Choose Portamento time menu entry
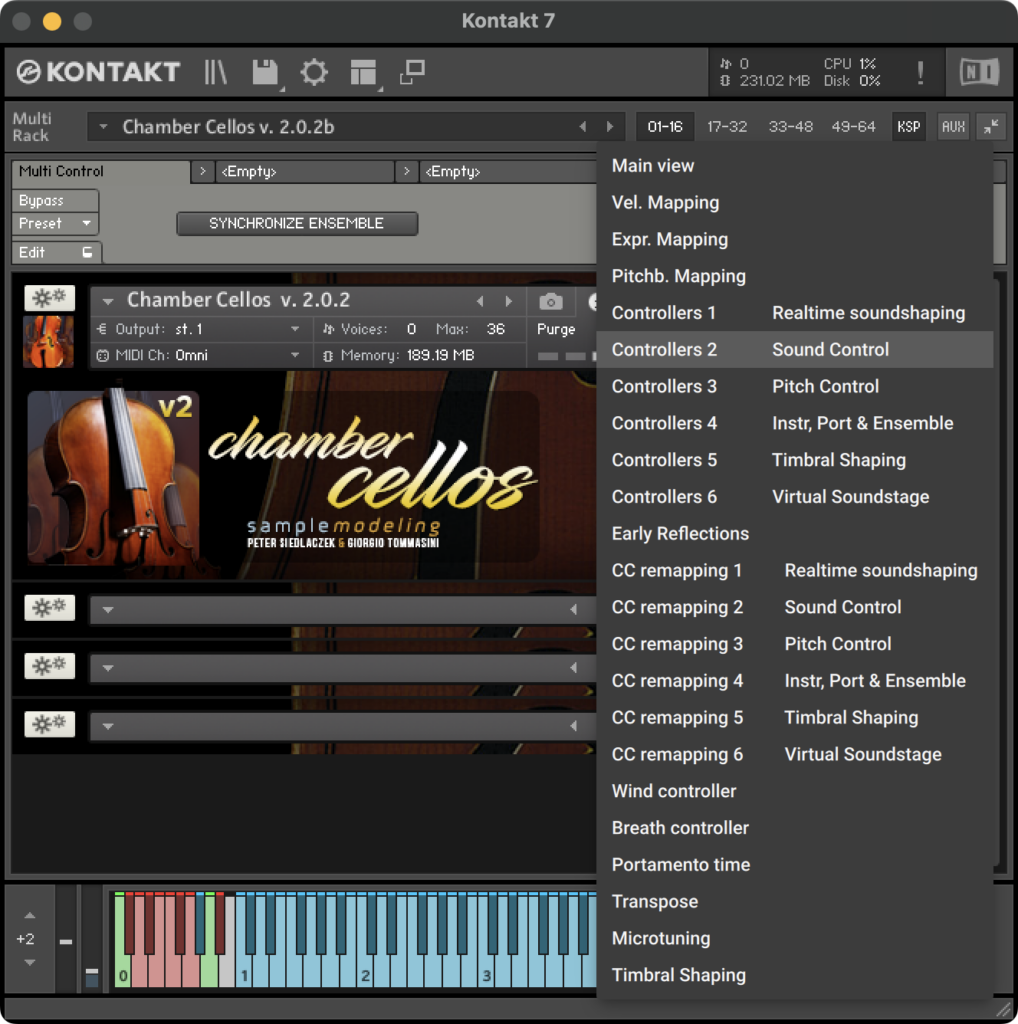1018x1024 pixels. (795, 865)
